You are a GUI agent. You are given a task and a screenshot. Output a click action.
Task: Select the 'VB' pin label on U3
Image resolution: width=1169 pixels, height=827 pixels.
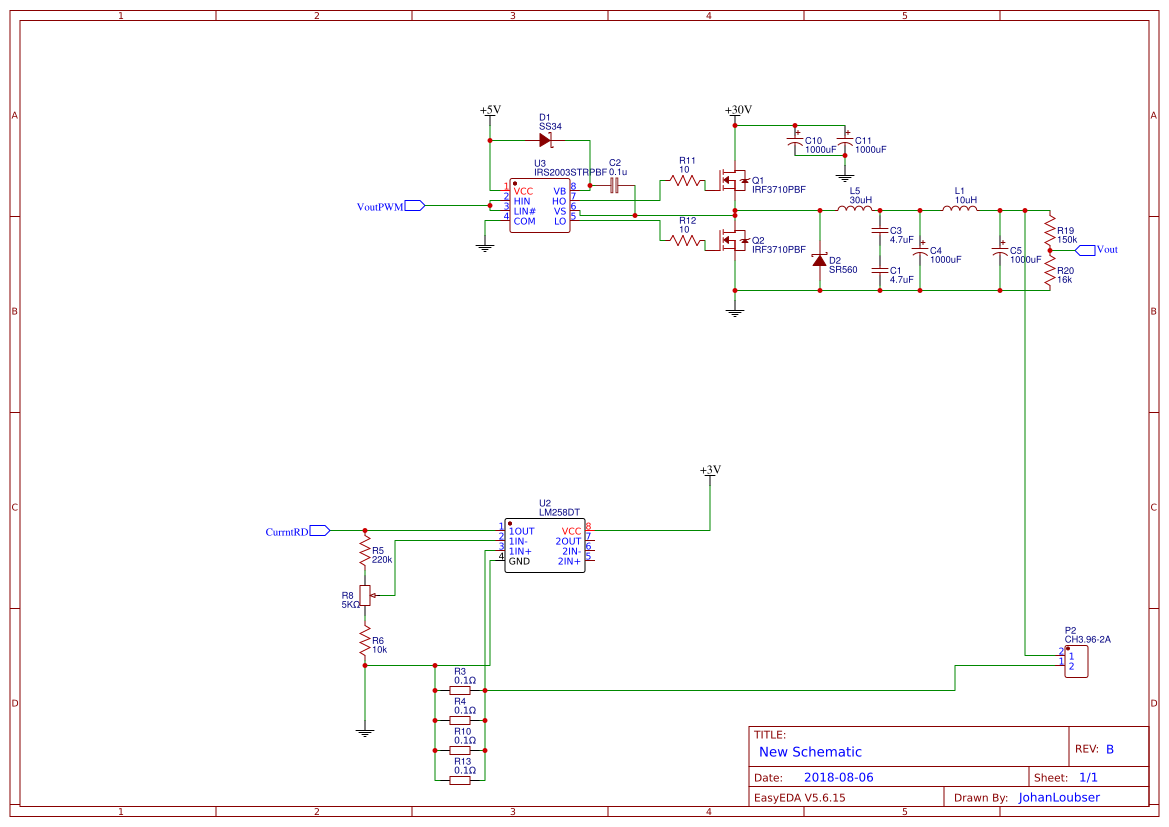tap(560, 192)
